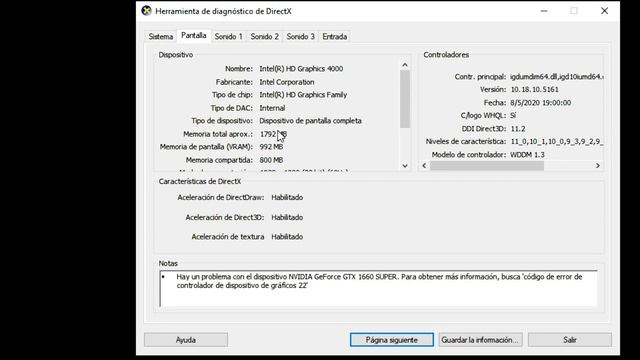Click the Controladores scroll right arrow
Screen dimensions: 640x360
pos(598,165)
